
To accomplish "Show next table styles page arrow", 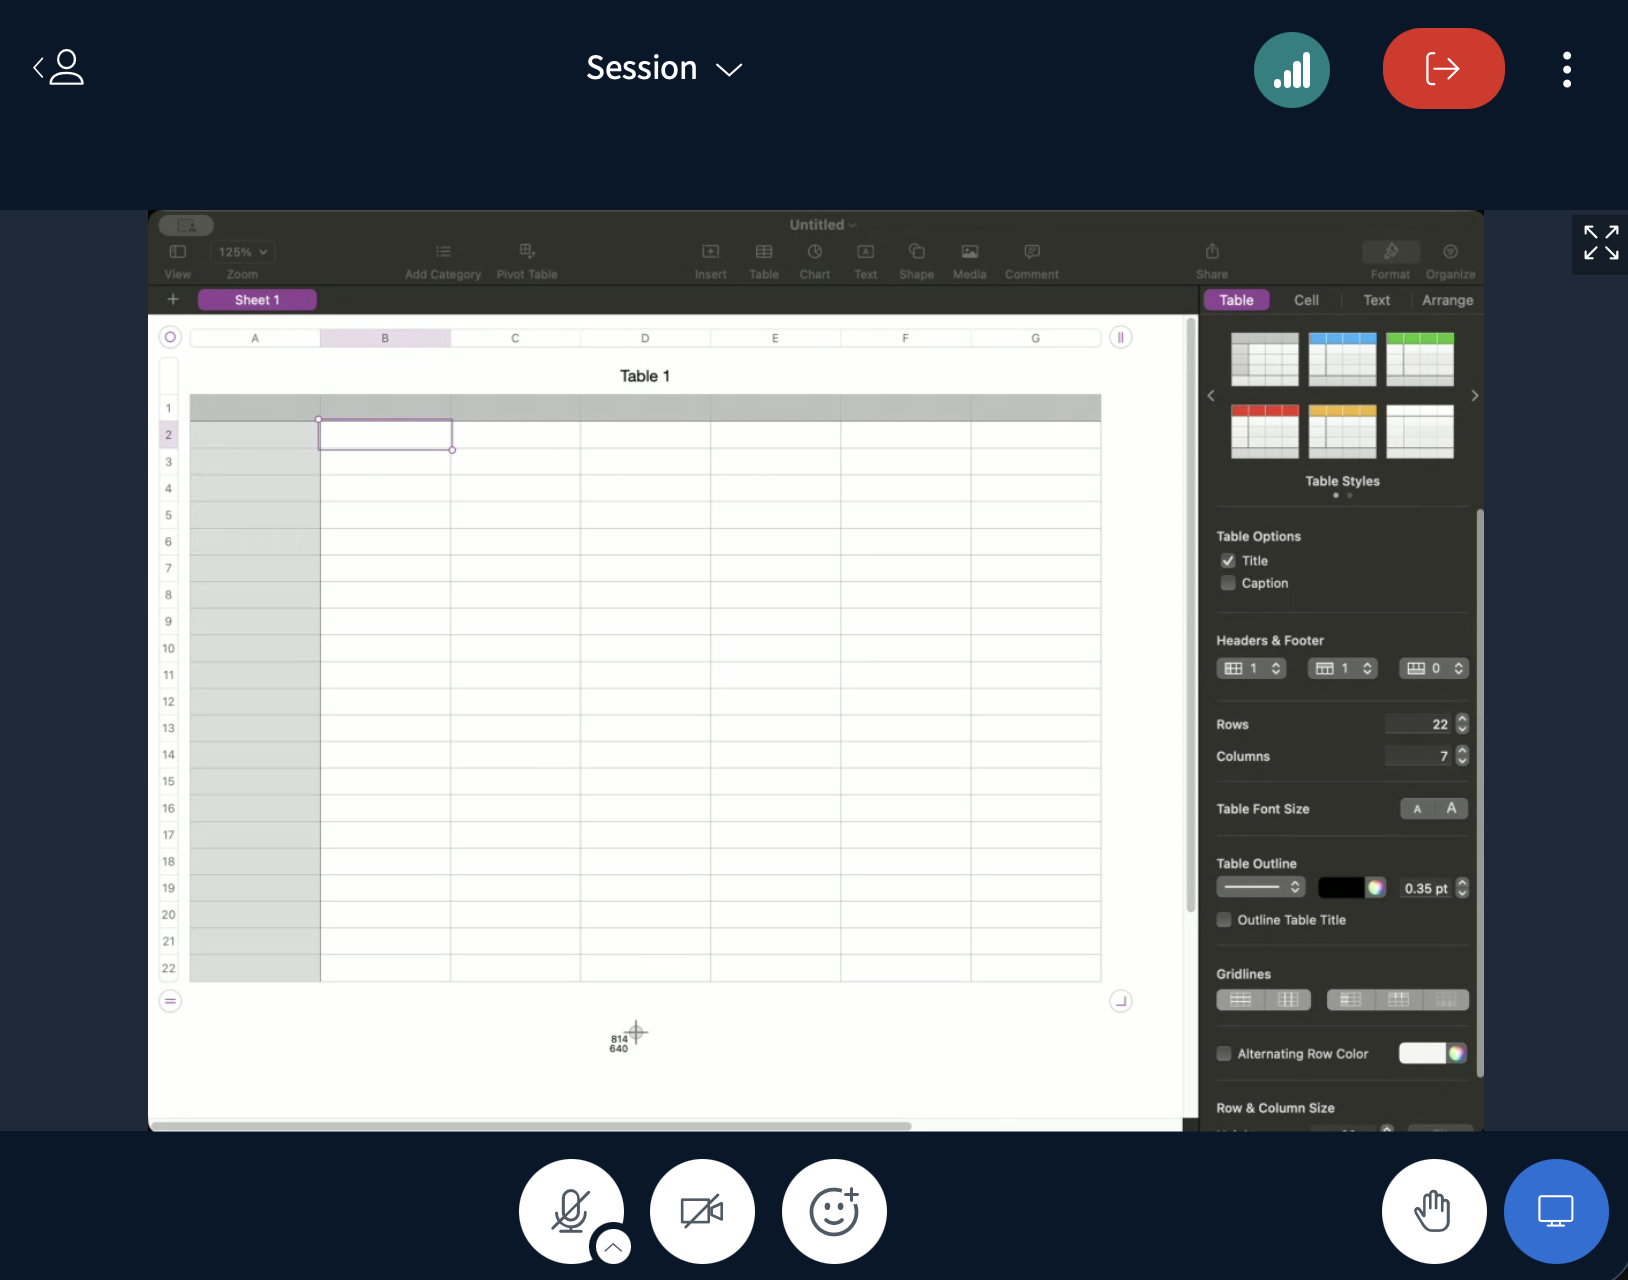I will pos(1474,396).
